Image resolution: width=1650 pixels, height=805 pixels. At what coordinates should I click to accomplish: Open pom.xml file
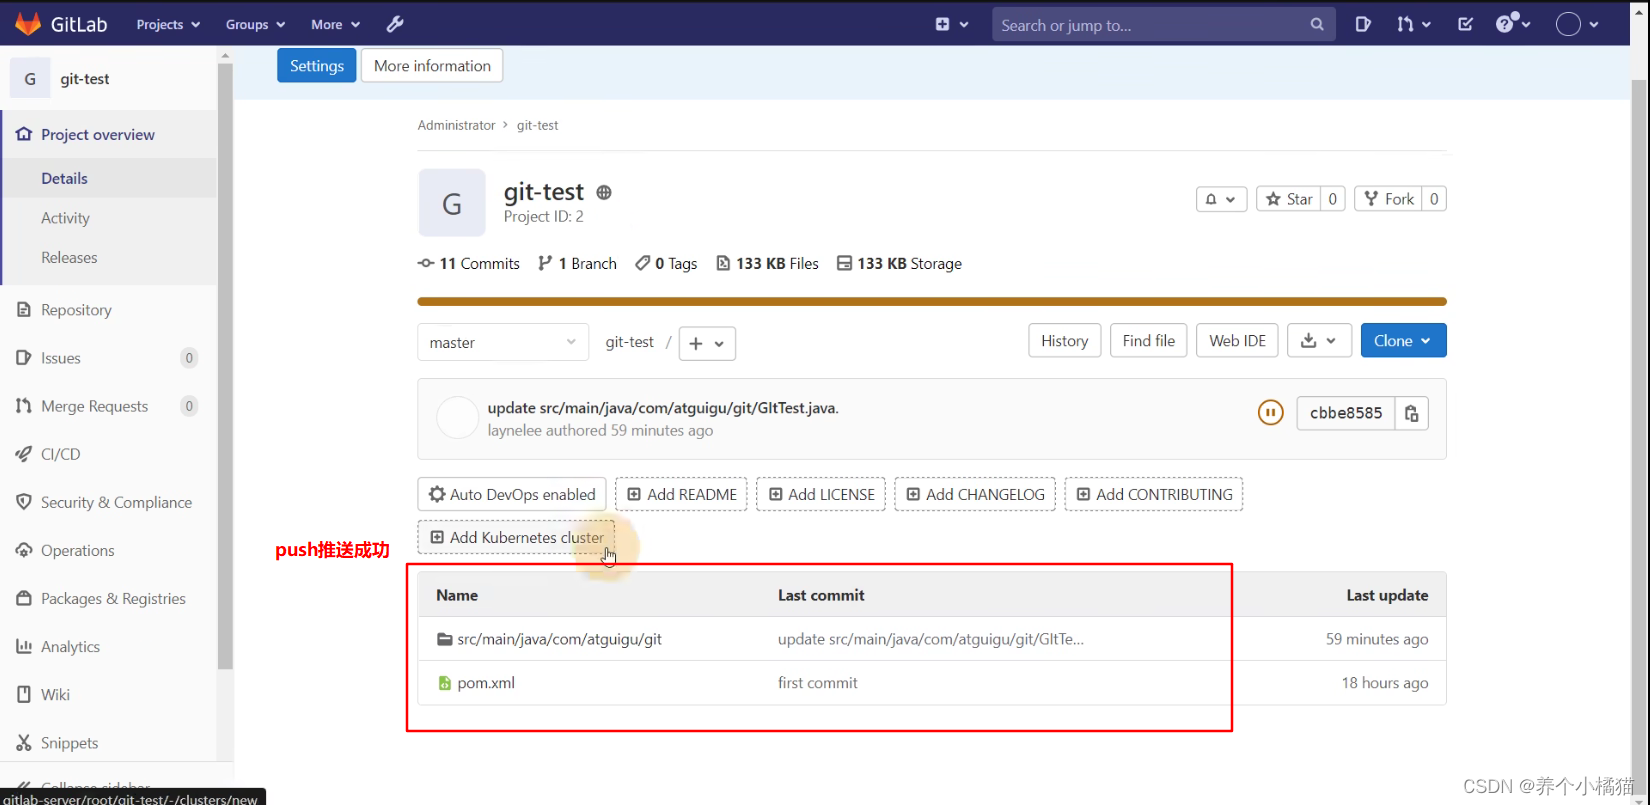pyautogui.click(x=486, y=683)
